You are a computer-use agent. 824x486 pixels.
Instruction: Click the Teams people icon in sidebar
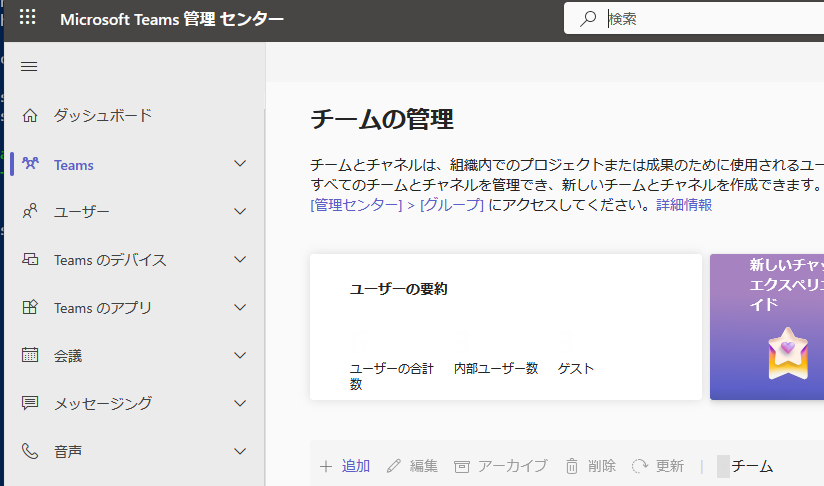pyautogui.click(x=30, y=163)
